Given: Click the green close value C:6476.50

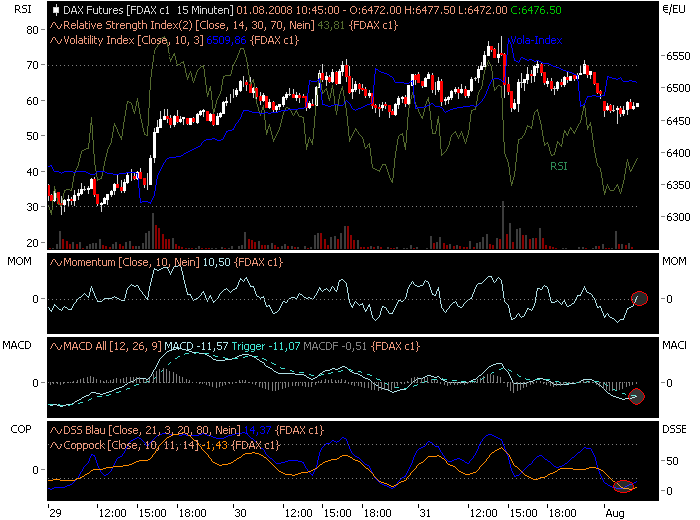Looking at the screenshot, I should [x=536, y=10].
